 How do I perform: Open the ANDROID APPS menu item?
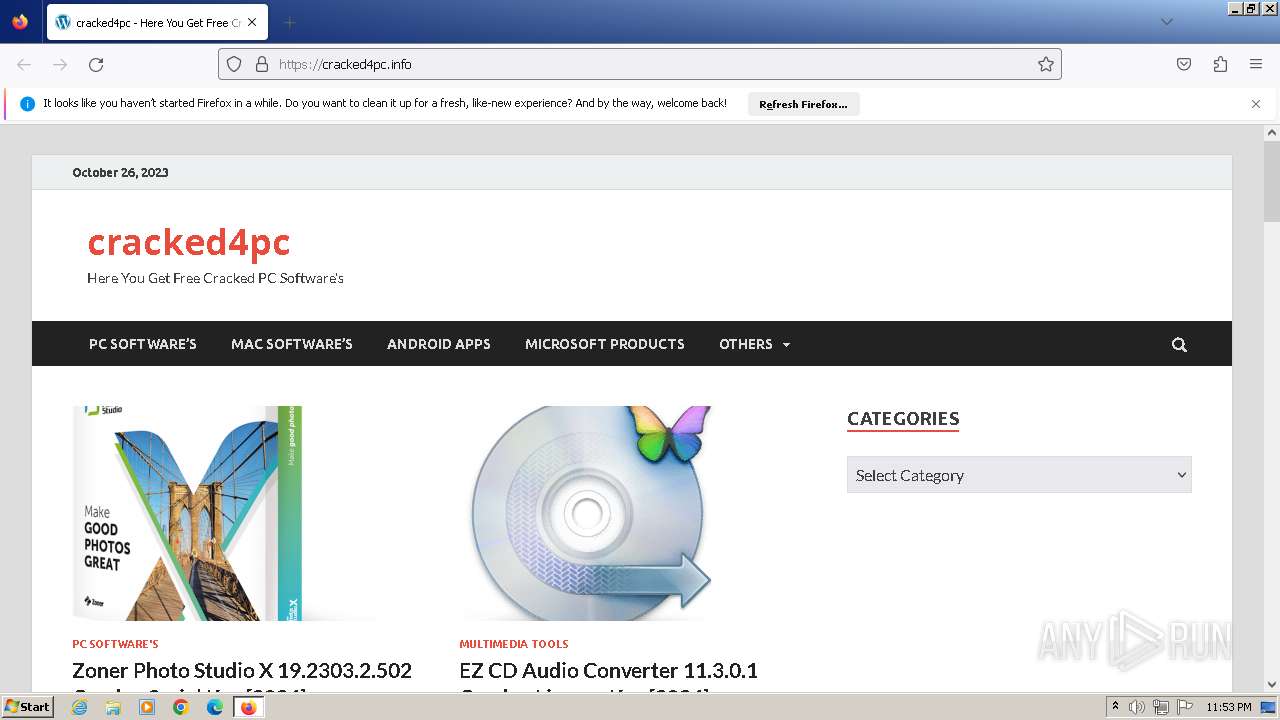point(439,344)
